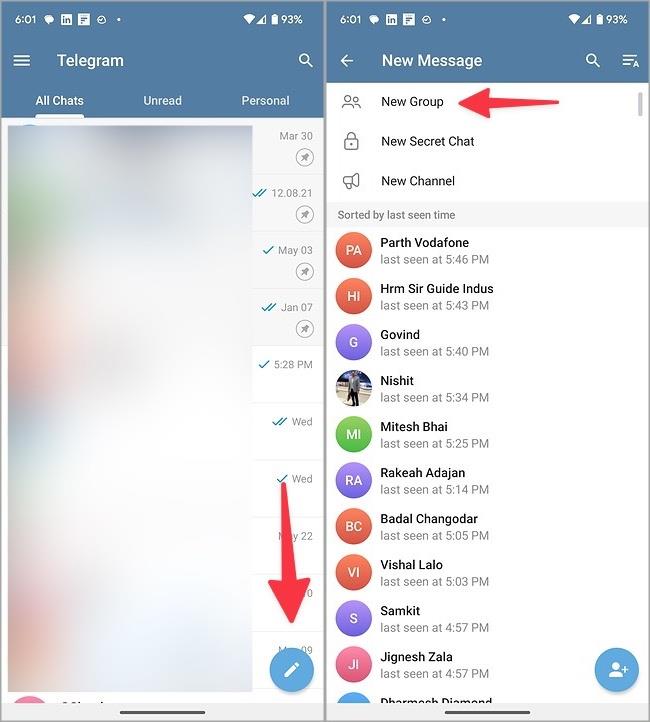
Task: Open the chat dated May 03
Action: click(x=162, y=260)
